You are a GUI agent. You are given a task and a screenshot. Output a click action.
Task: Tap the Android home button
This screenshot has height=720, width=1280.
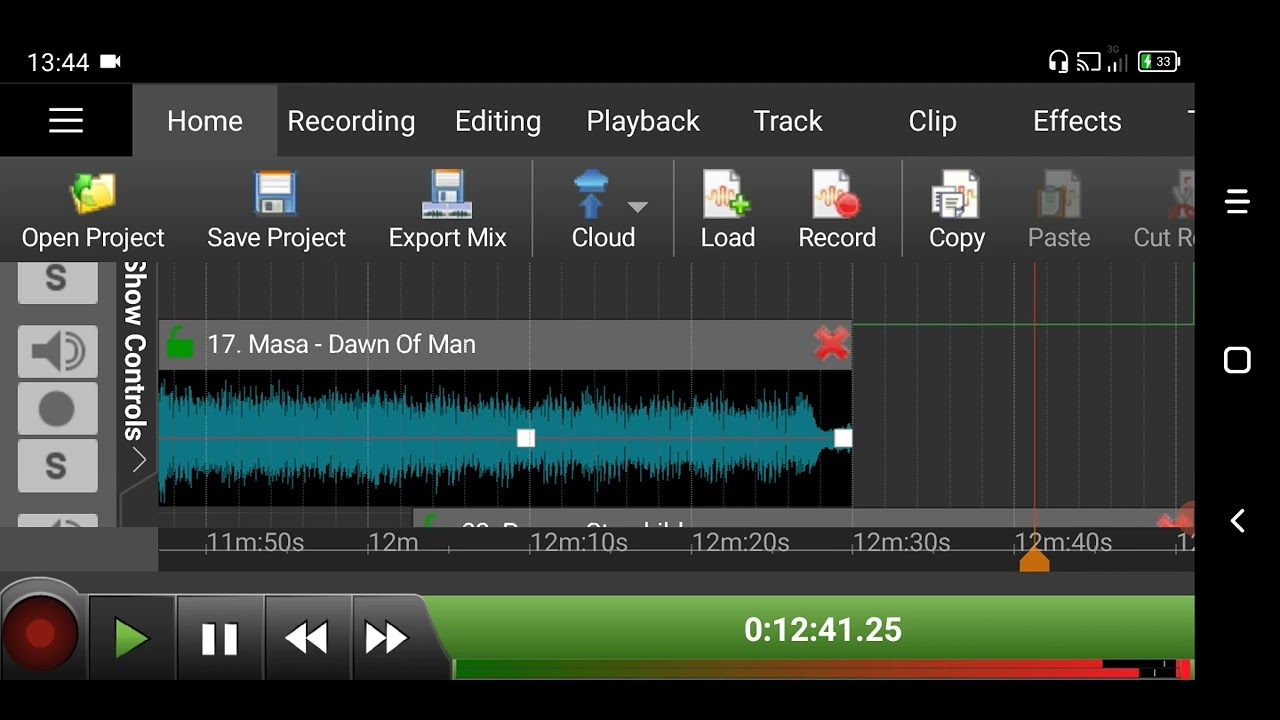click(1237, 360)
